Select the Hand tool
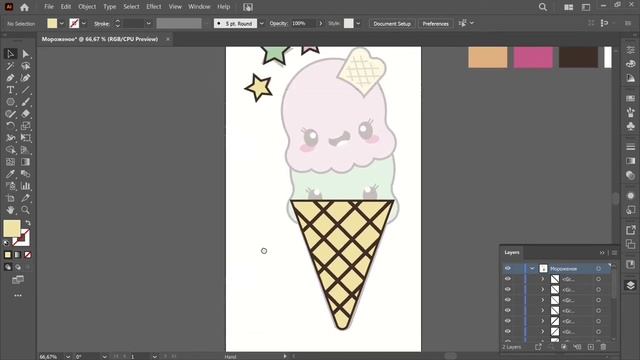 click(11, 210)
